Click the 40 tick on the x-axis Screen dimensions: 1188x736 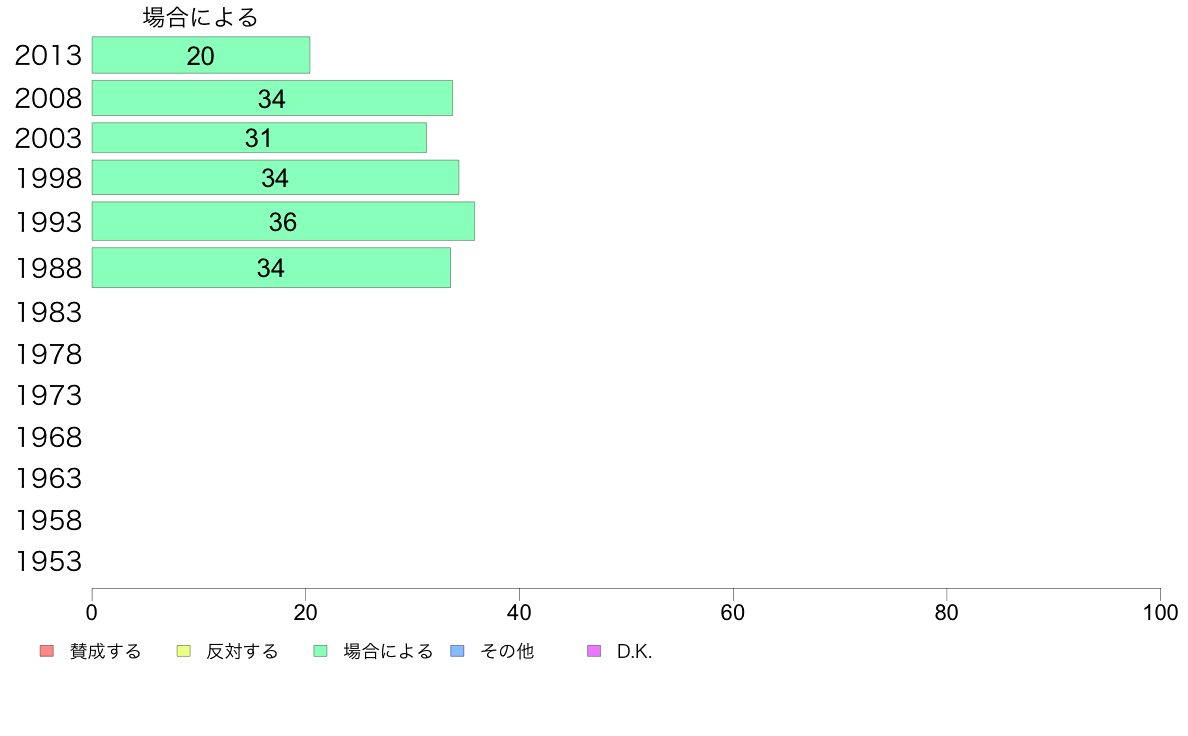(x=519, y=612)
